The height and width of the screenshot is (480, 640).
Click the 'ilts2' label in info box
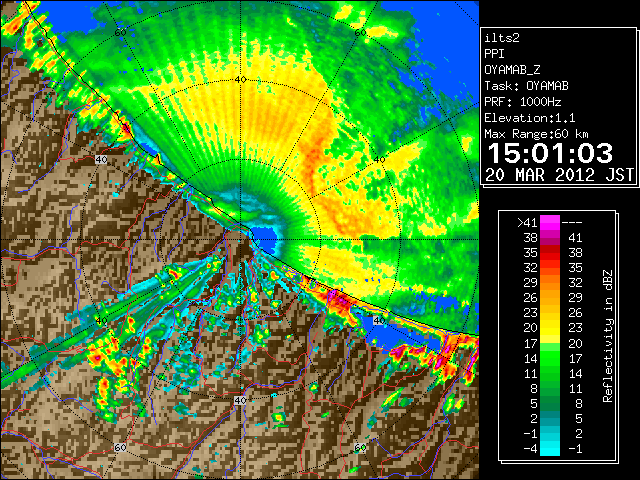502,38
